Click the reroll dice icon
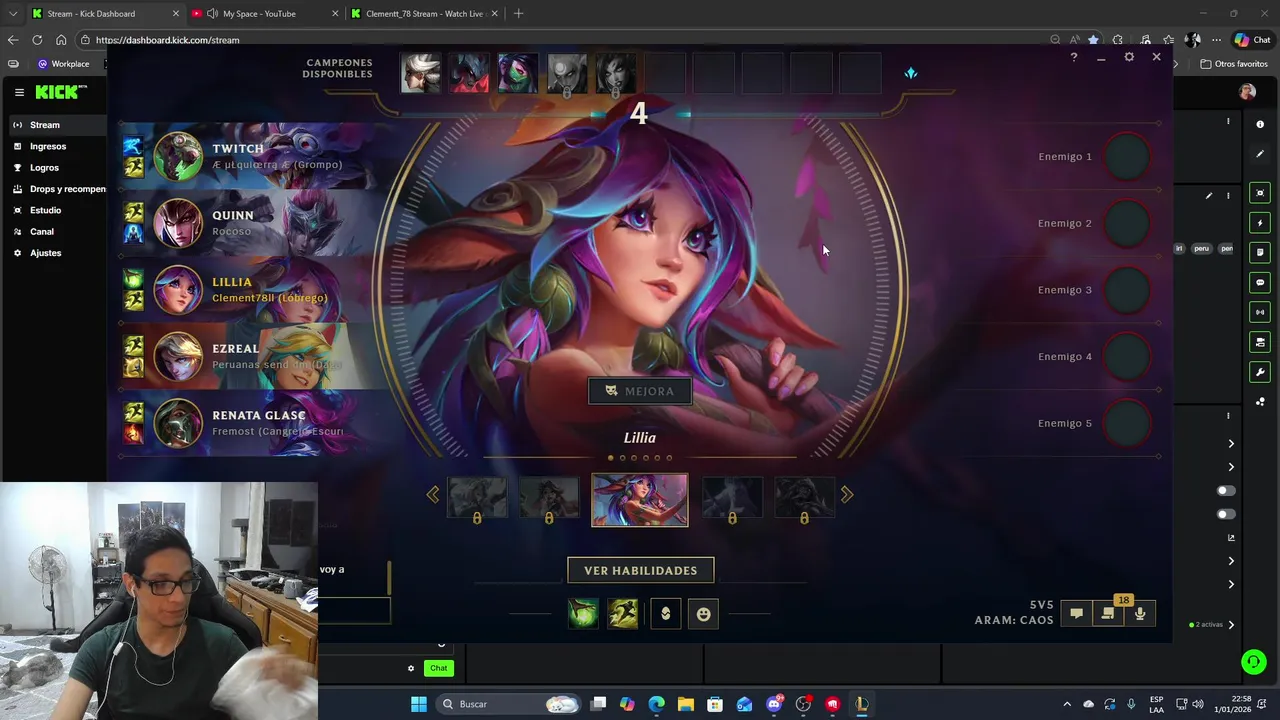1280x720 pixels. [x=910, y=73]
